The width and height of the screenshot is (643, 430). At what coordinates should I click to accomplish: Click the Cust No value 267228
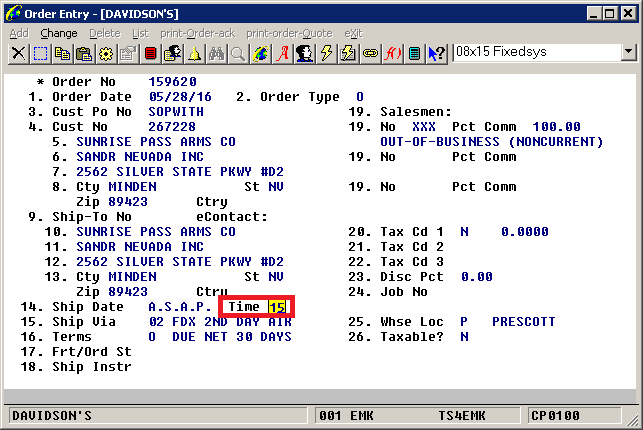coord(172,127)
